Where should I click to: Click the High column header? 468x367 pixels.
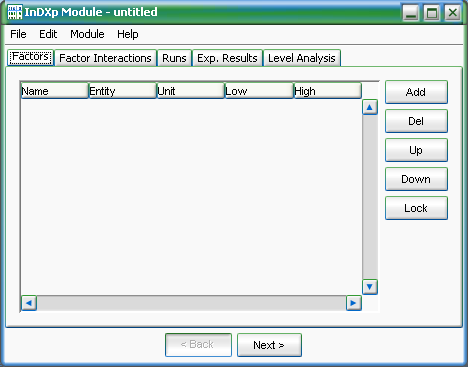coord(327,91)
